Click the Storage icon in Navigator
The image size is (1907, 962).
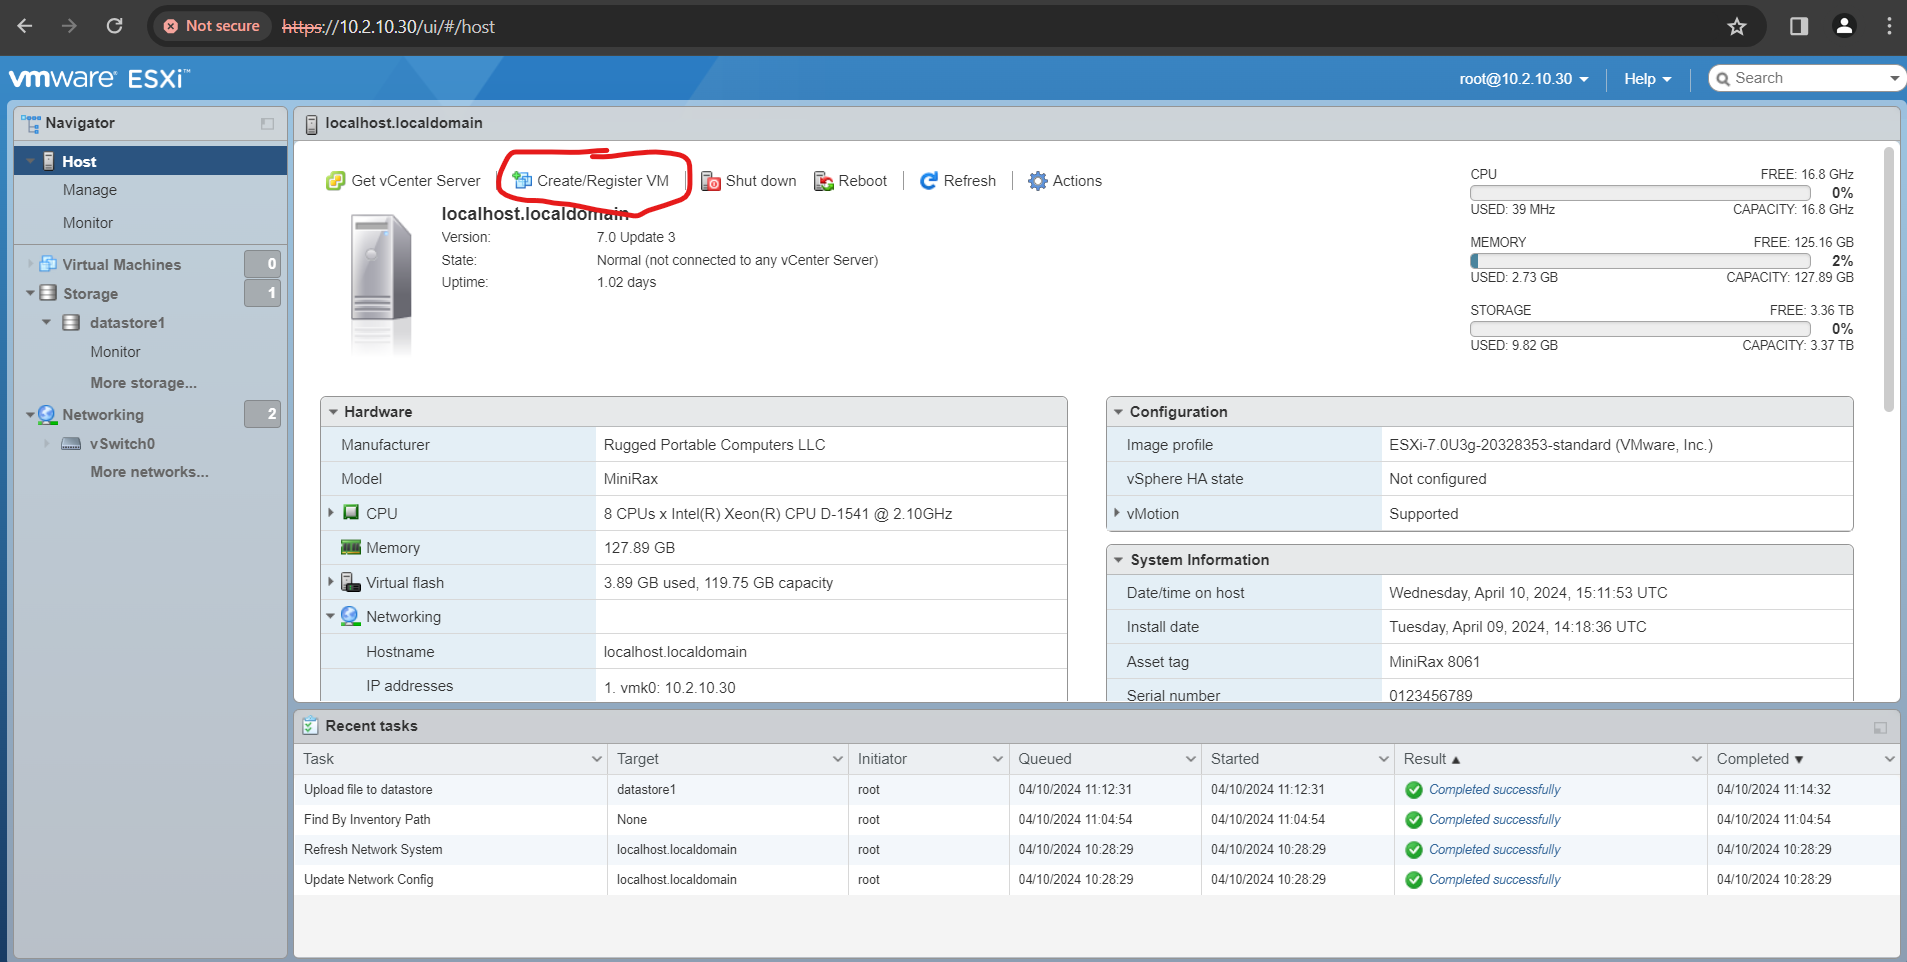pyautogui.click(x=48, y=293)
